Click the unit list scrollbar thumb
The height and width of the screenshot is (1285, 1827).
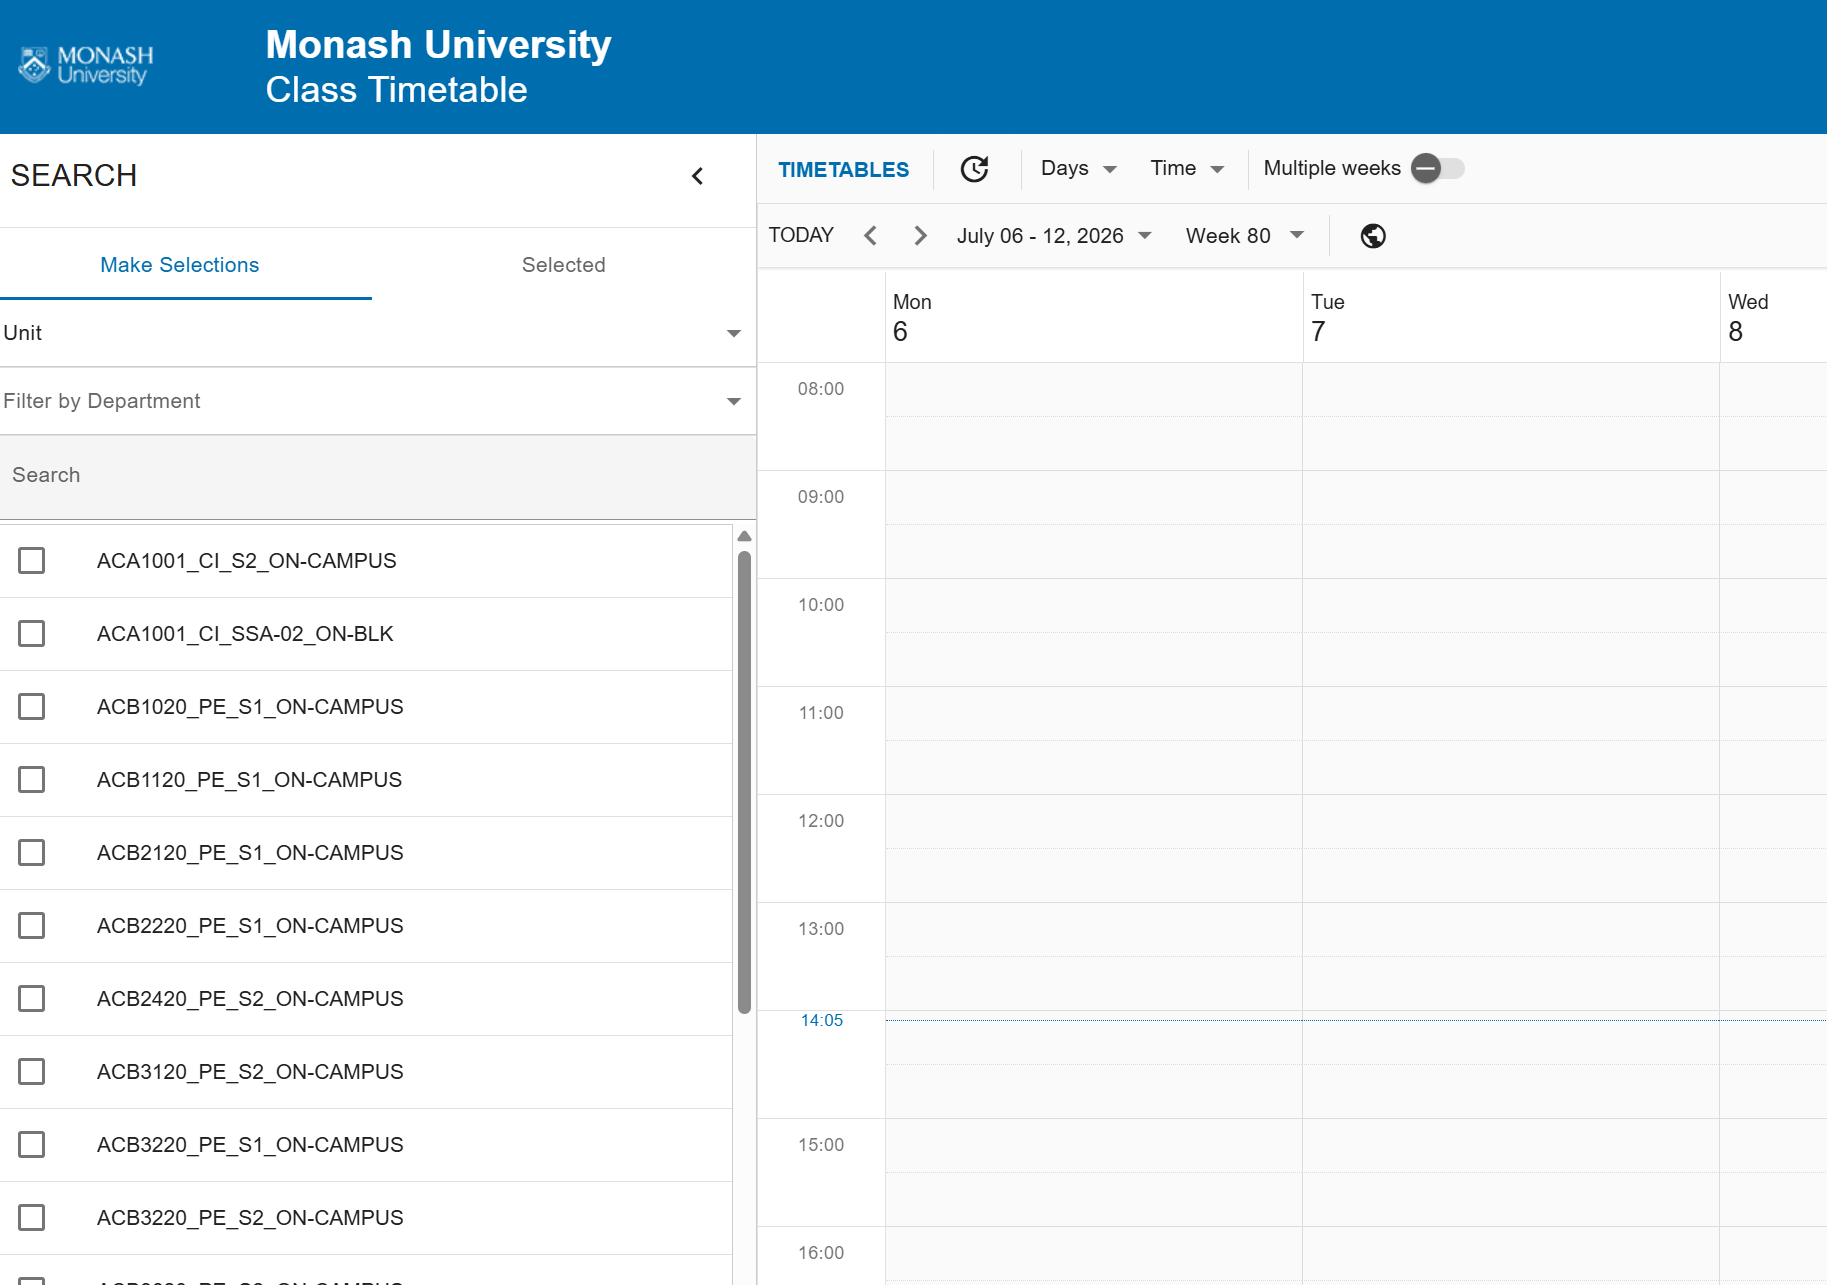click(744, 782)
